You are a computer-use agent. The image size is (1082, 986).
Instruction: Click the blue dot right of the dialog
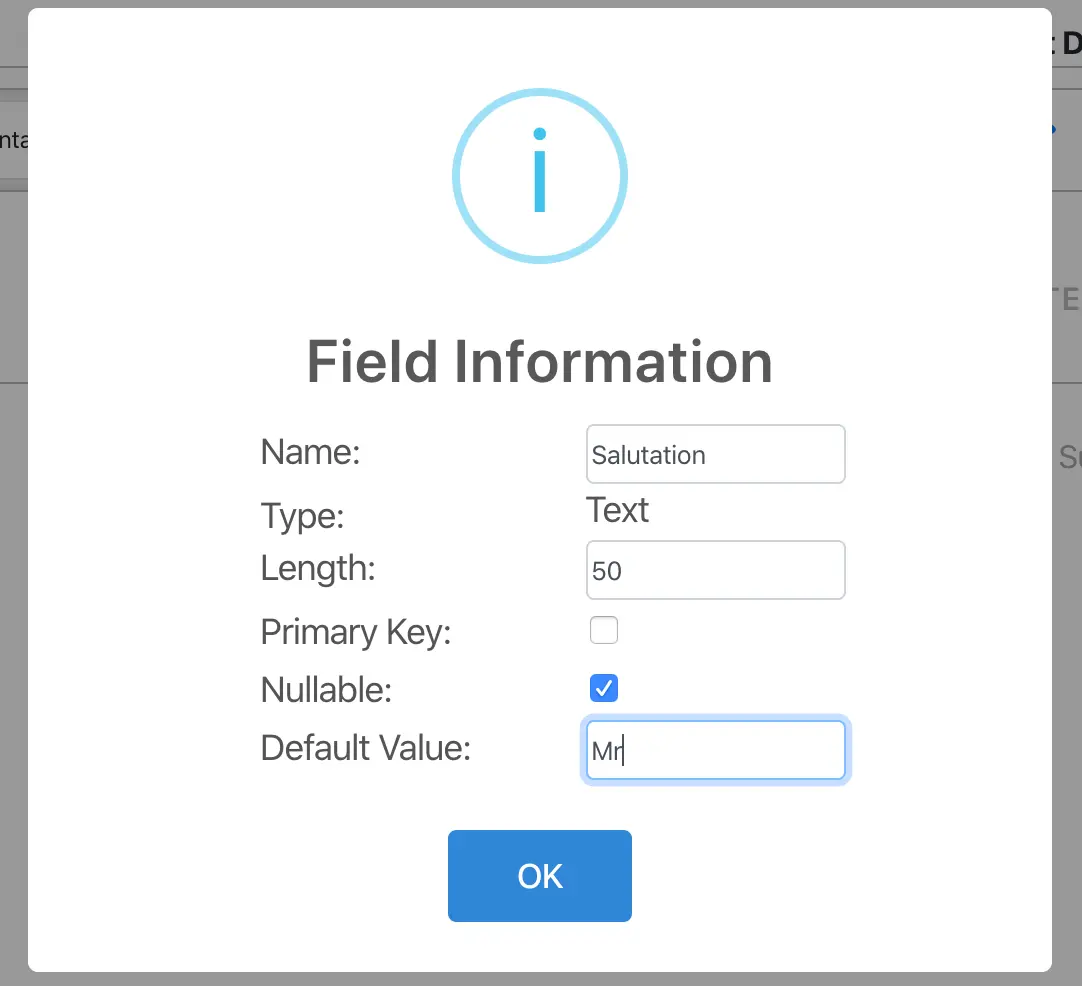1053,130
